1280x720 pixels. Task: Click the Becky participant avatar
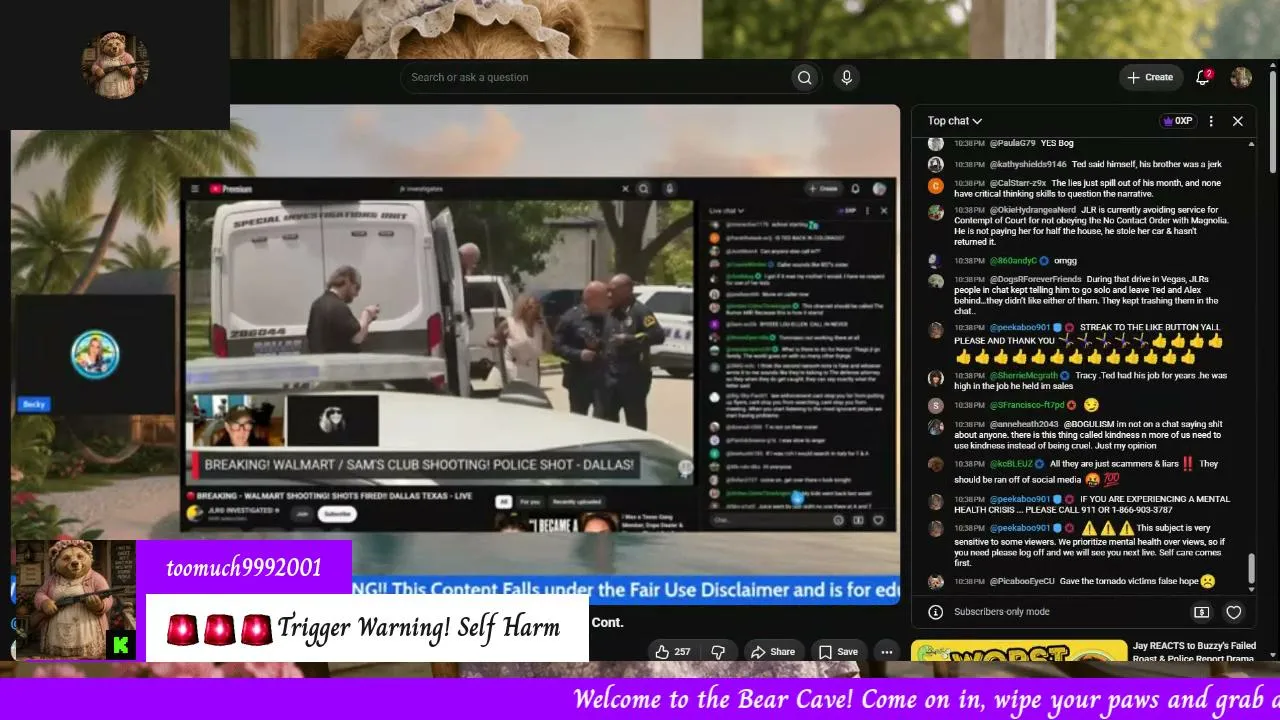(96, 354)
